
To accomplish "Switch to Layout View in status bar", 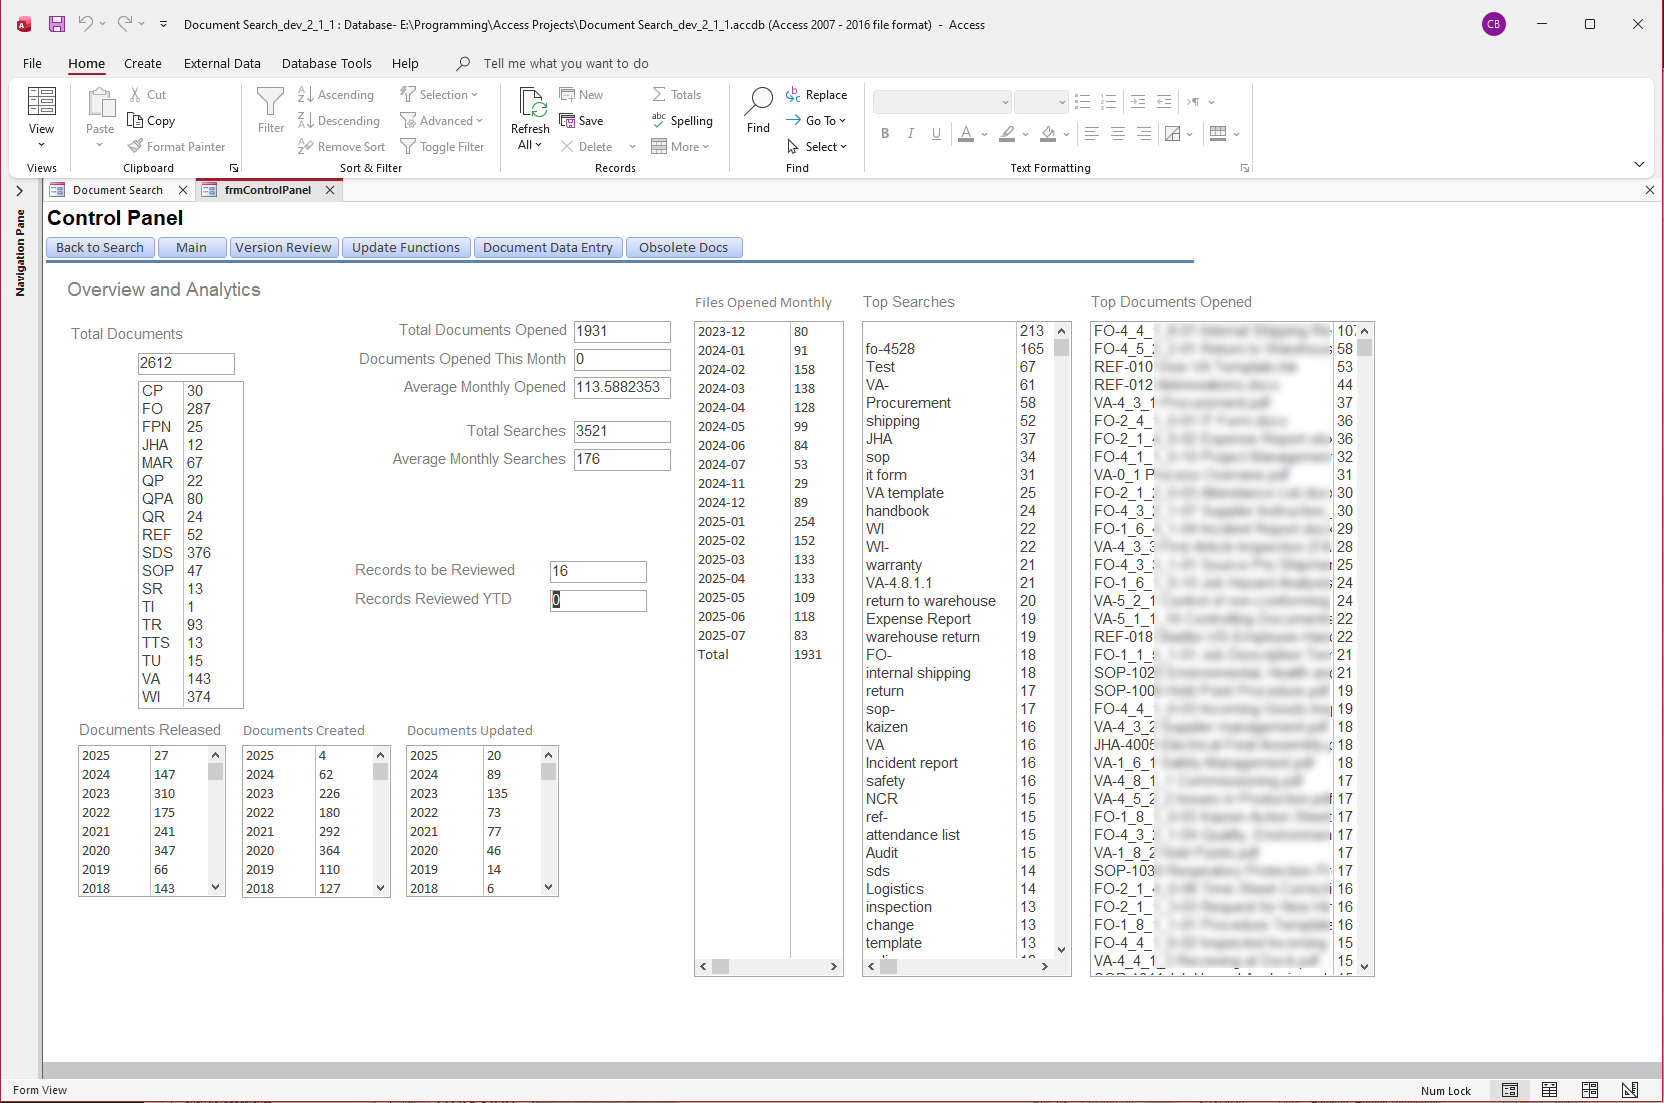I will click(x=1589, y=1090).
